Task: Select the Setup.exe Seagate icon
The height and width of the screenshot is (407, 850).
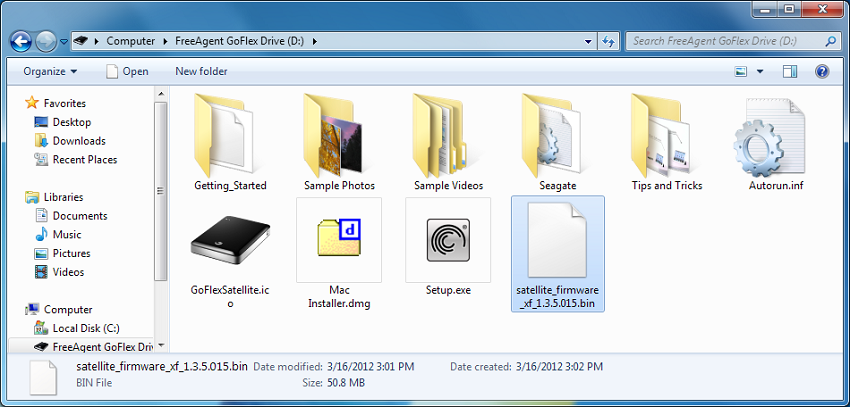Action: coord(448,240)
